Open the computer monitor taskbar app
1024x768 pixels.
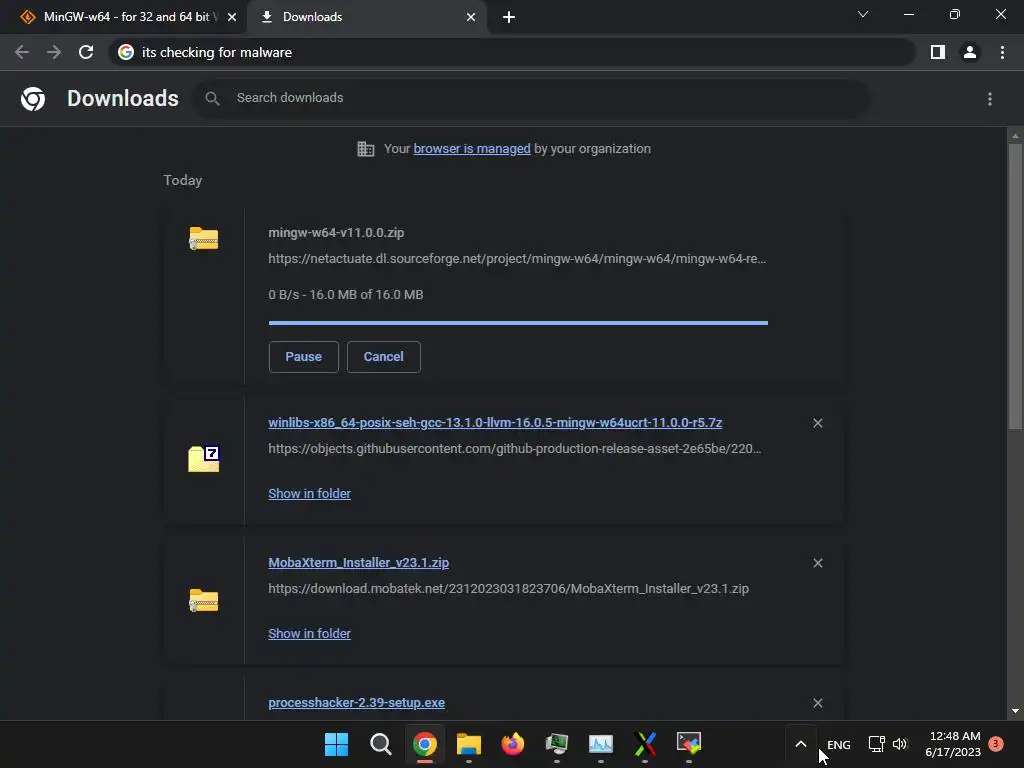(x=557, y=744)
